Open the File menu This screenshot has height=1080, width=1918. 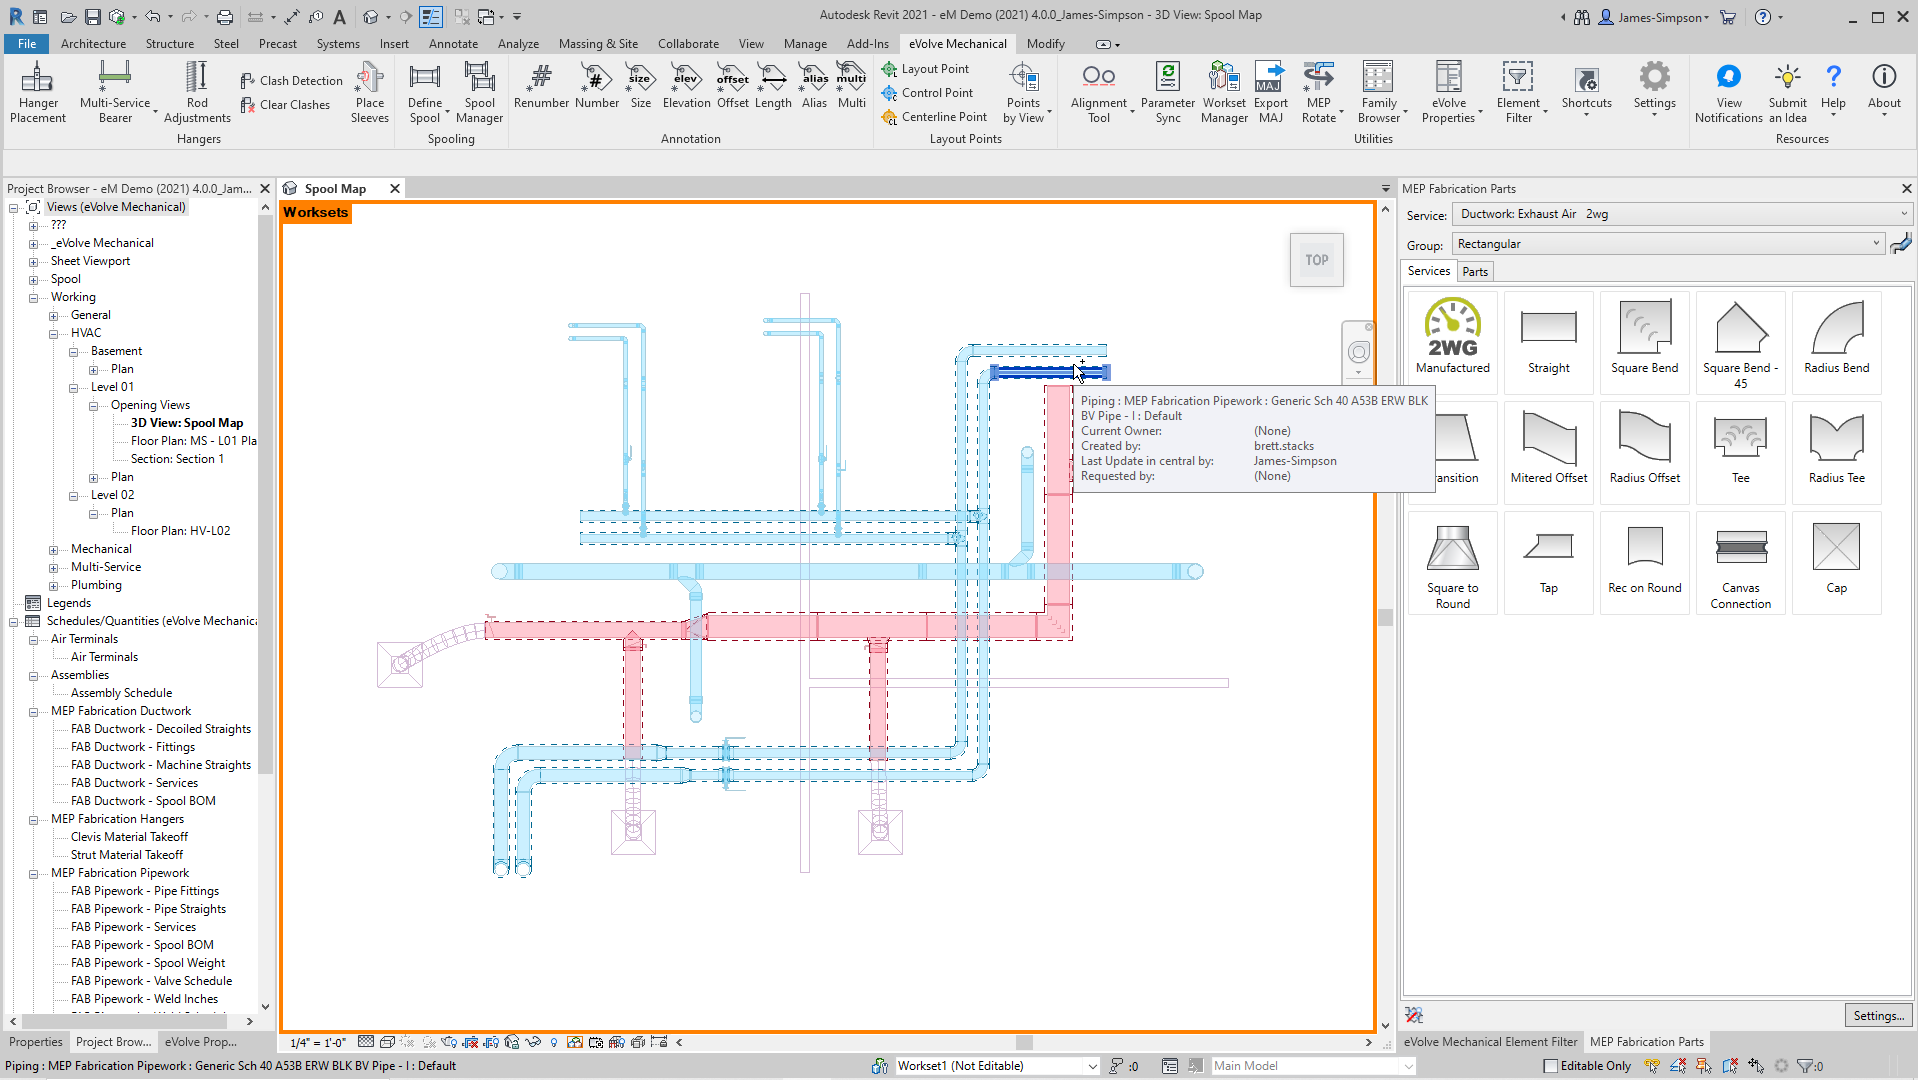[27, 44]
